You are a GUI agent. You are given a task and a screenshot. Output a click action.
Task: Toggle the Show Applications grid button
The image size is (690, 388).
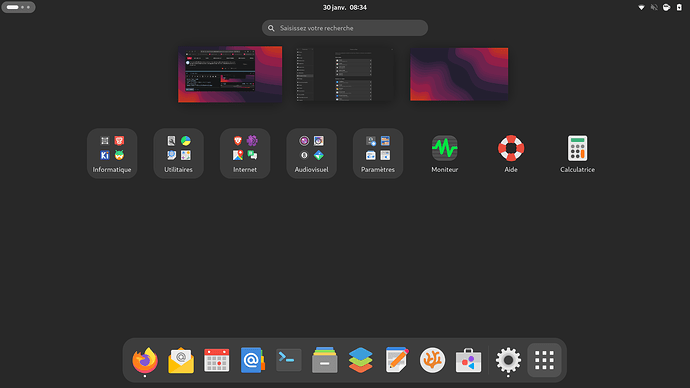click(x=544, y=360)
